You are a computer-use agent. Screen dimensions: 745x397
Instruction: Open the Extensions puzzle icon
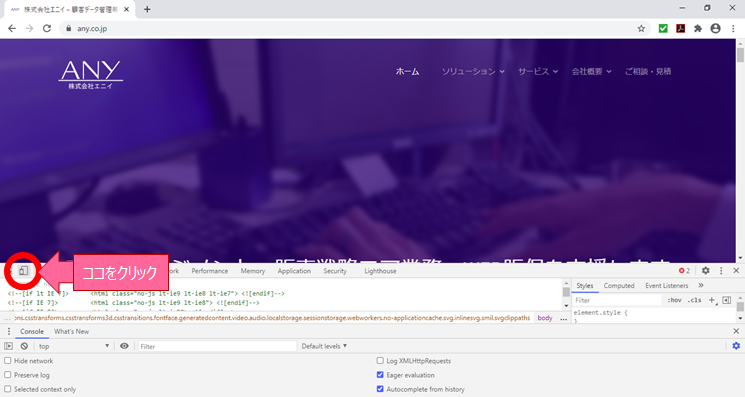[x=697, y=28]
